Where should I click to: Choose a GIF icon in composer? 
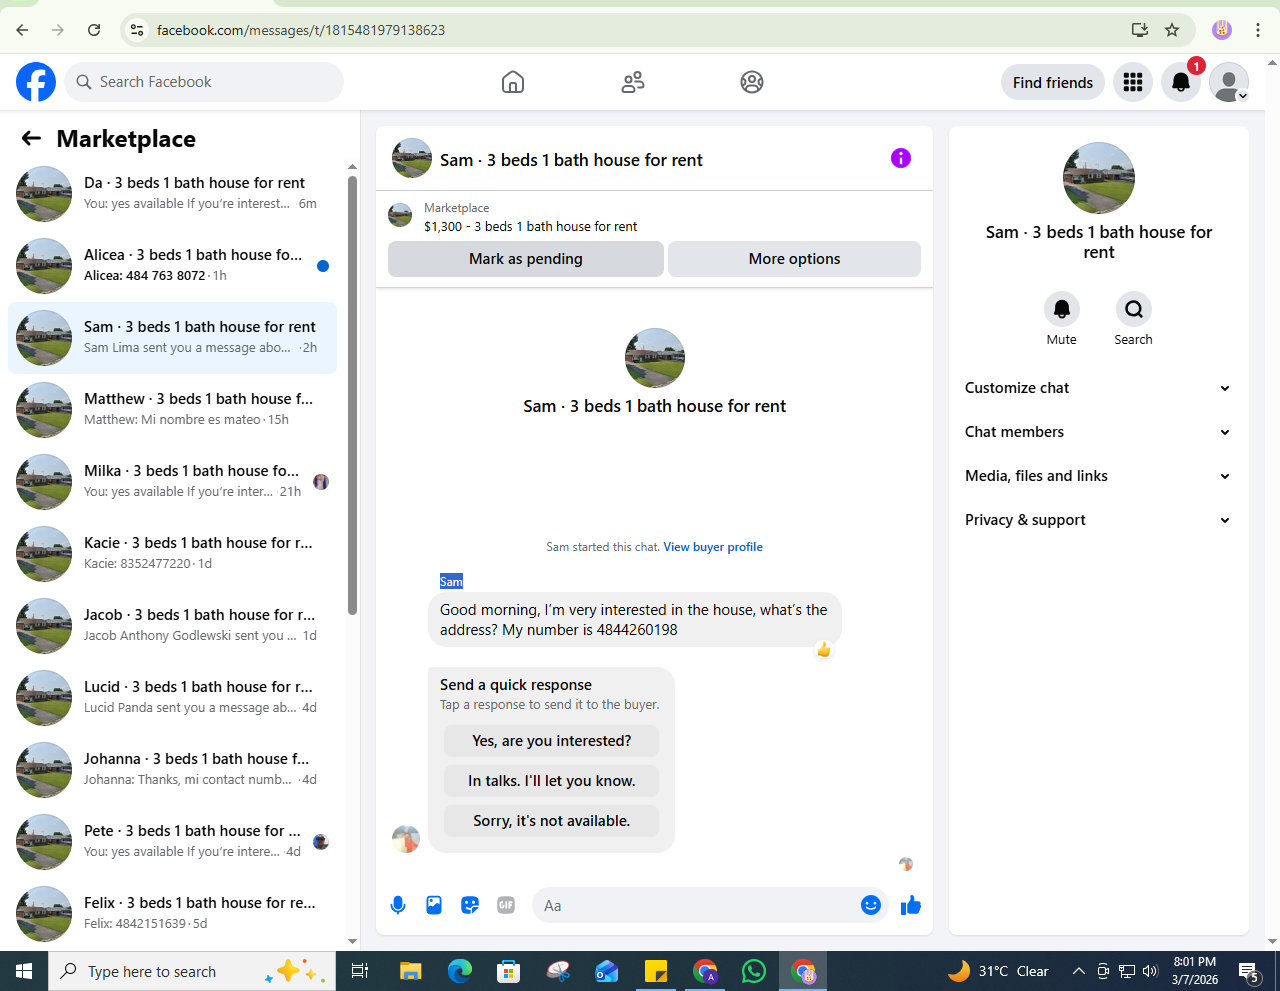506,905
